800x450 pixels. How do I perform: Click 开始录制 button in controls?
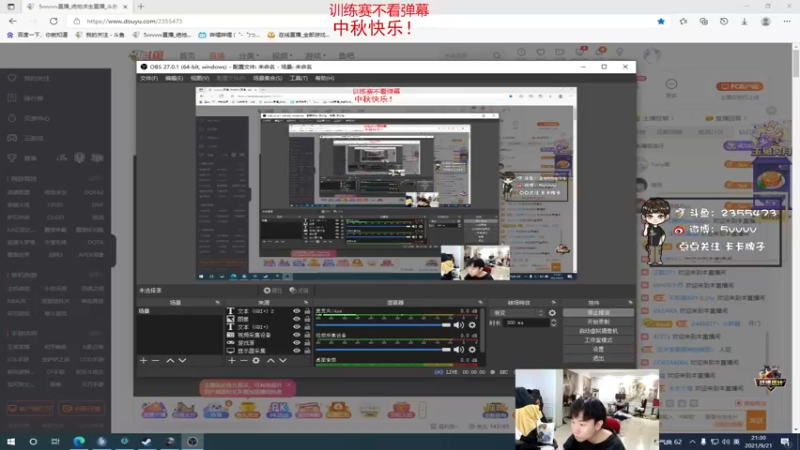point(598,321)
